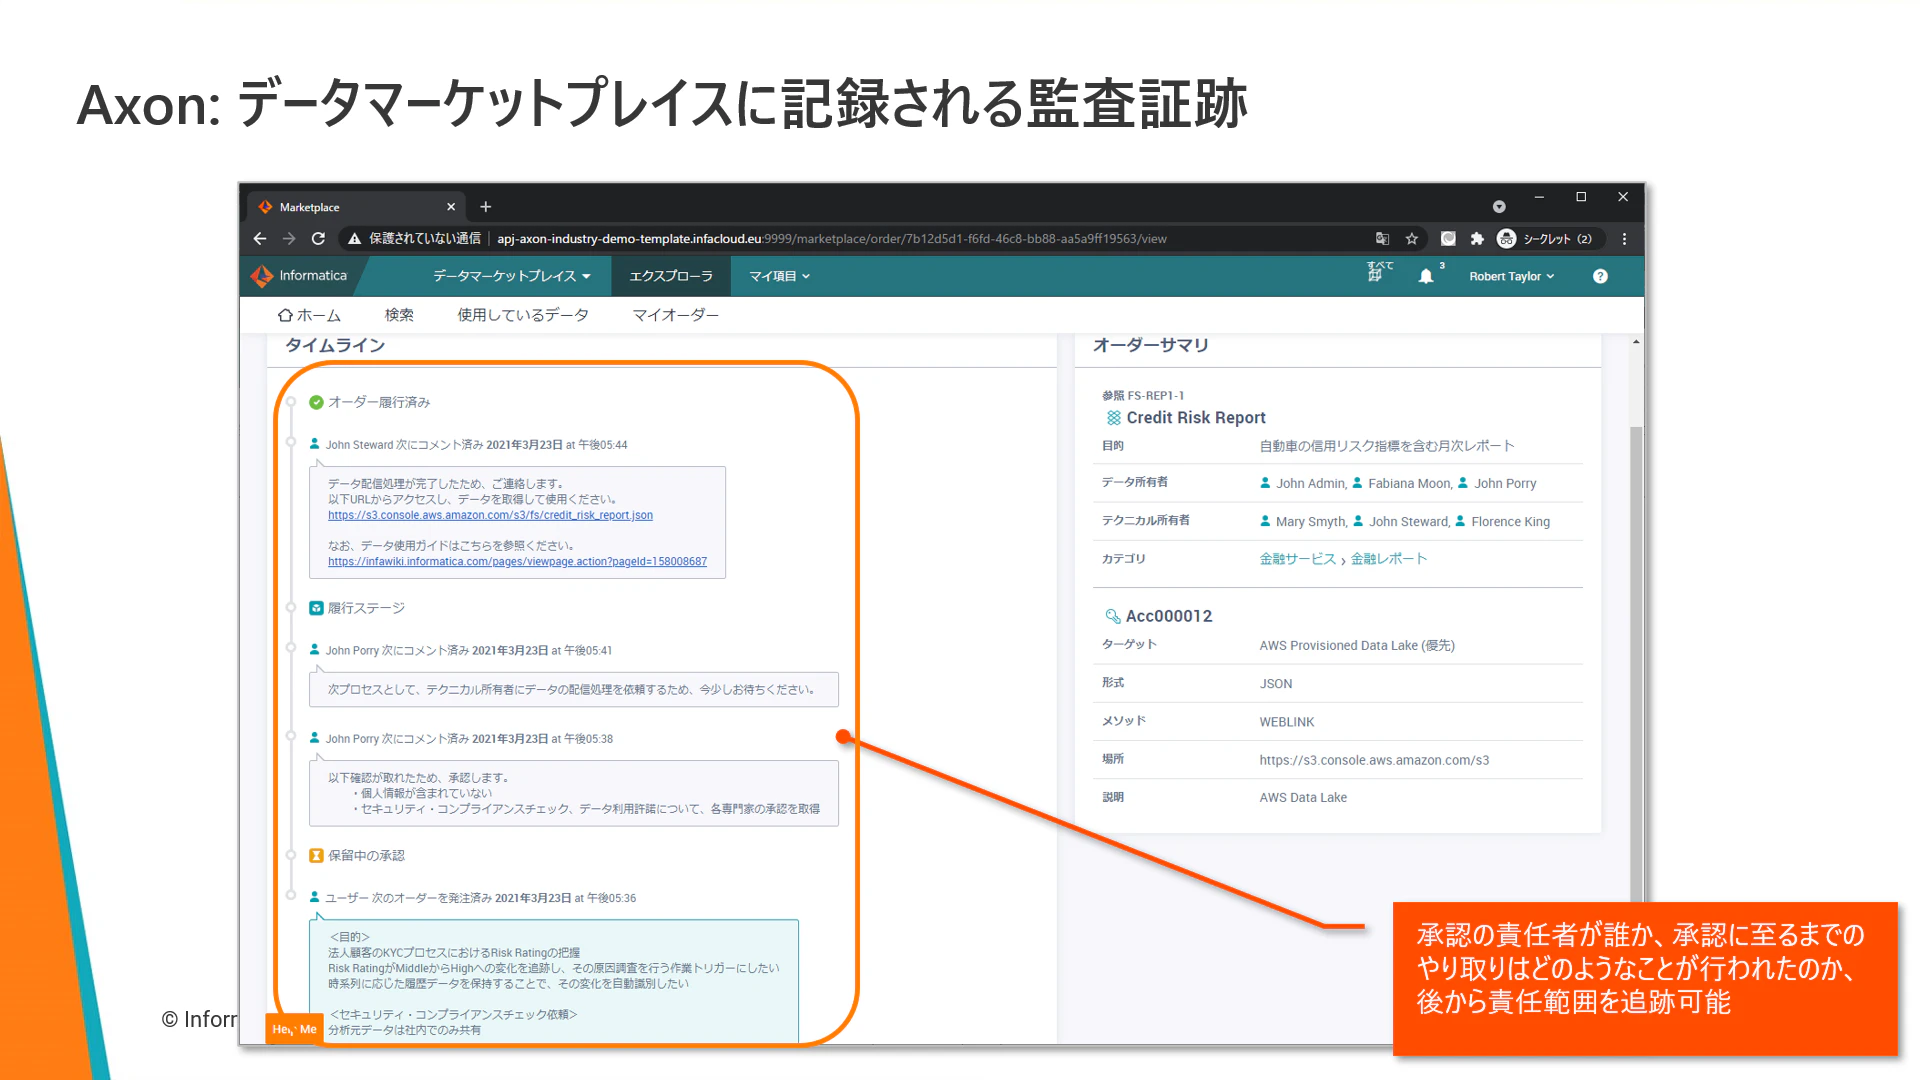Click the https://s3.console.aws.amazon.com/s3 location value
The width and height of the screenshot is (1920, 1080).
[x=1374, y=760]
